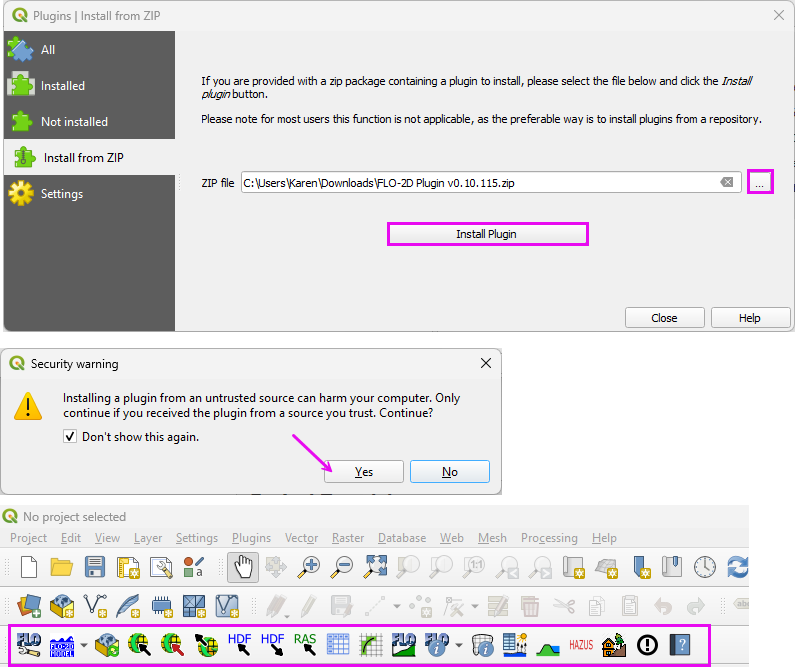Image resolution: width=795 pixels, height=667 pixels.
Task: Click the Save Project floppy disk icon
Action: click(95, 567)
